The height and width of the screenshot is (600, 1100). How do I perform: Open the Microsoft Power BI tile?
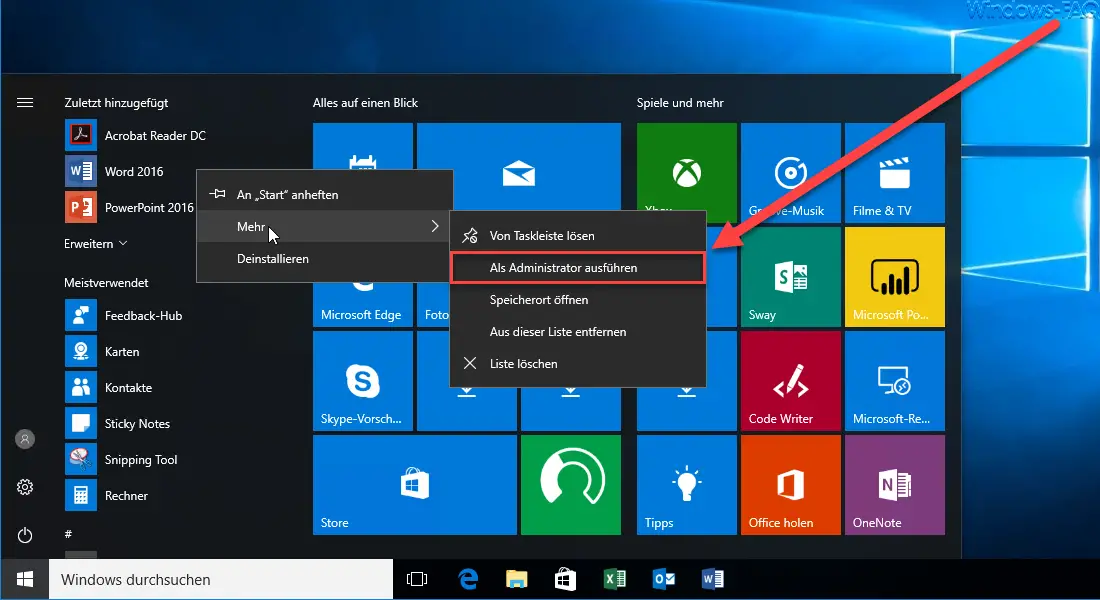(894, 276)
